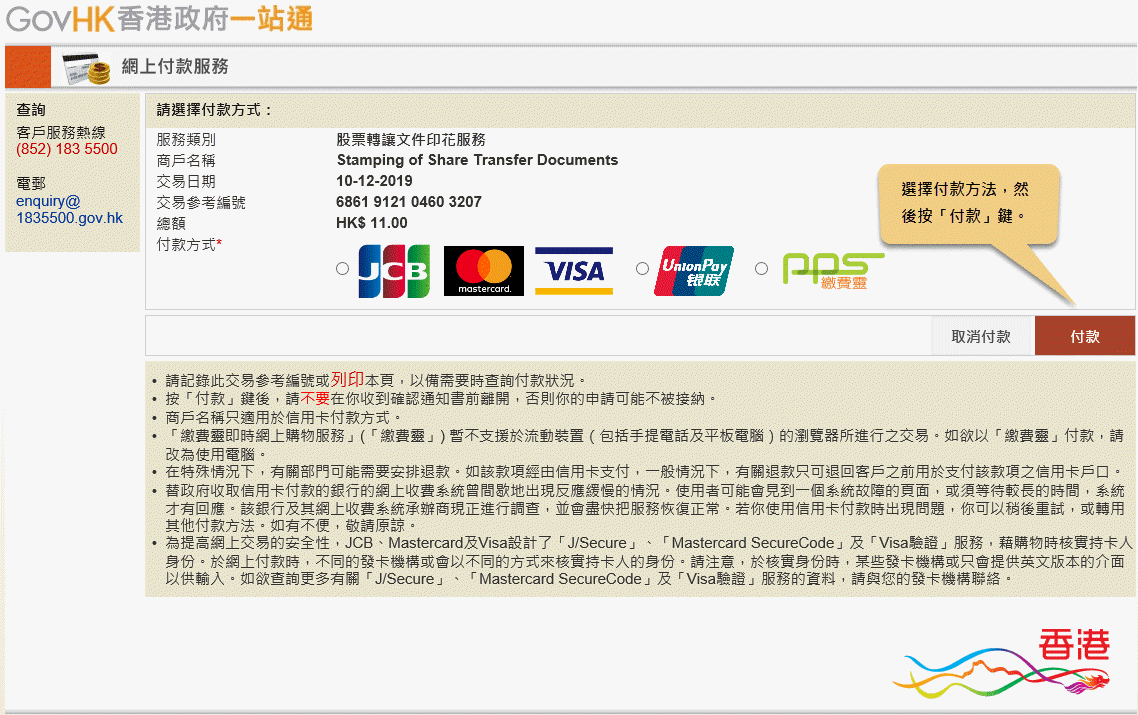The height and width of the screenshot is (715, 1138).
Task: Click the total amount HK$ 11.00
Action: click(x=372, y=223)
